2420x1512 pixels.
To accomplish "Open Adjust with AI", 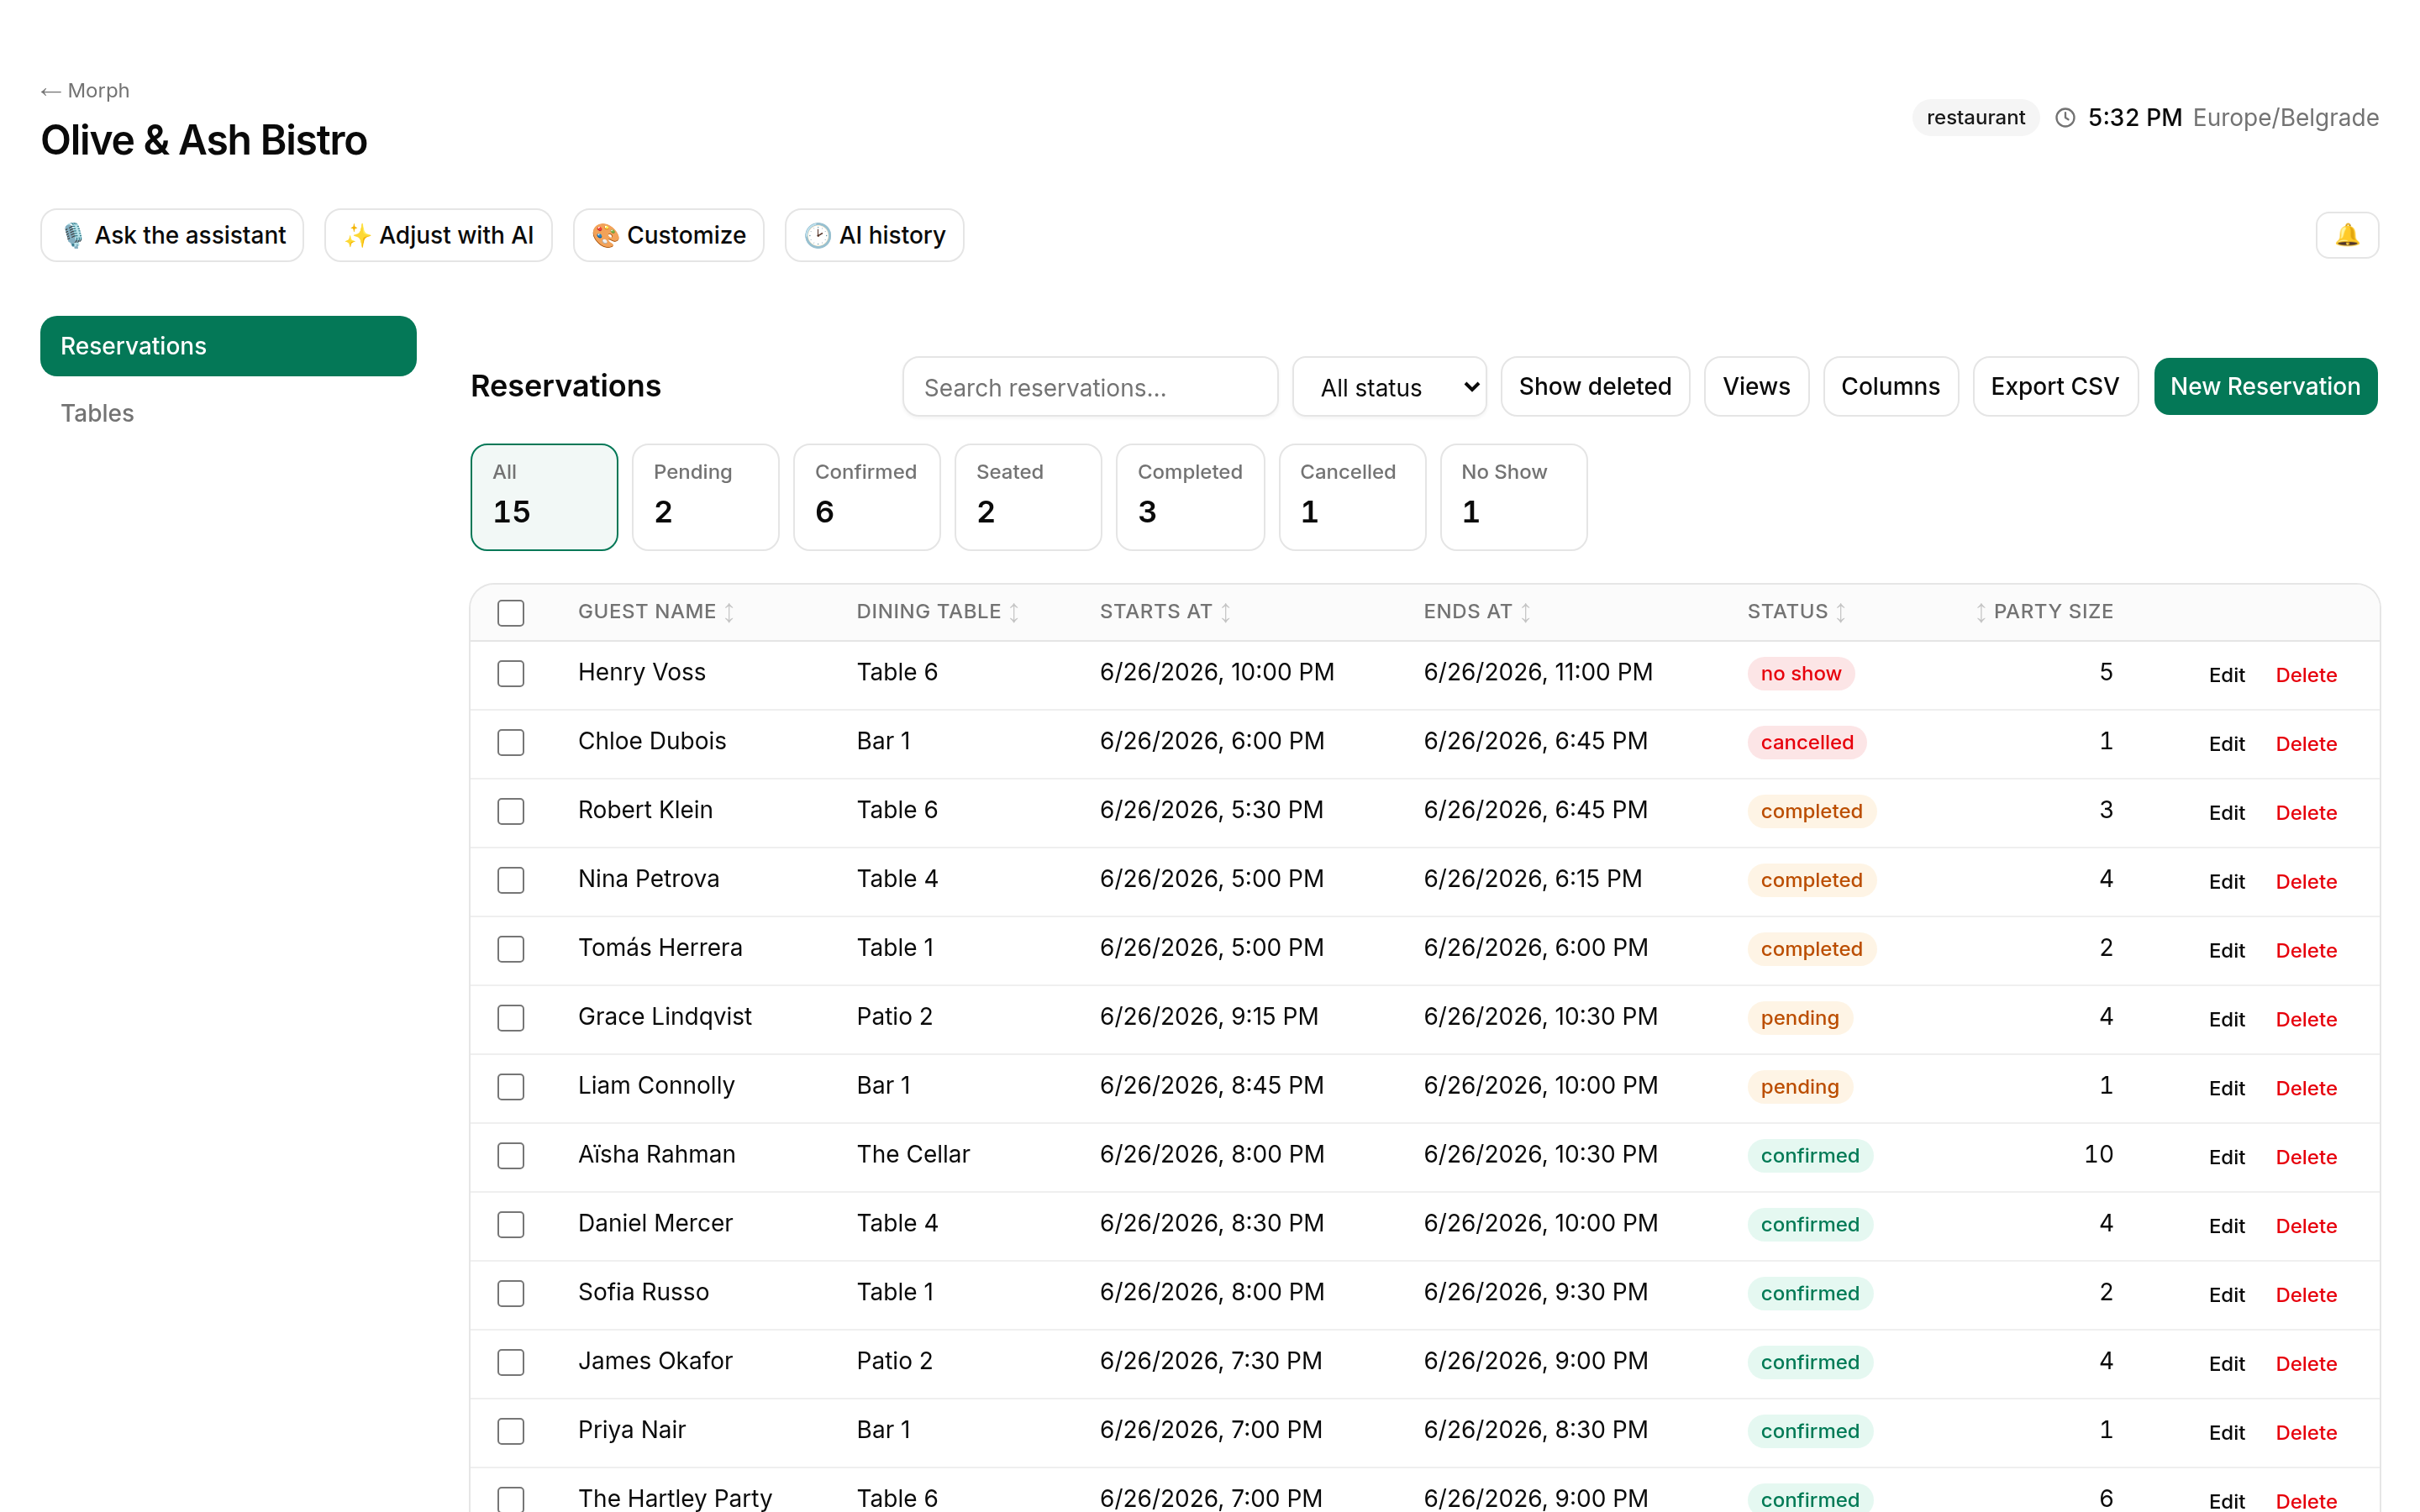I will pyautogui.click(x=438, y=235).
